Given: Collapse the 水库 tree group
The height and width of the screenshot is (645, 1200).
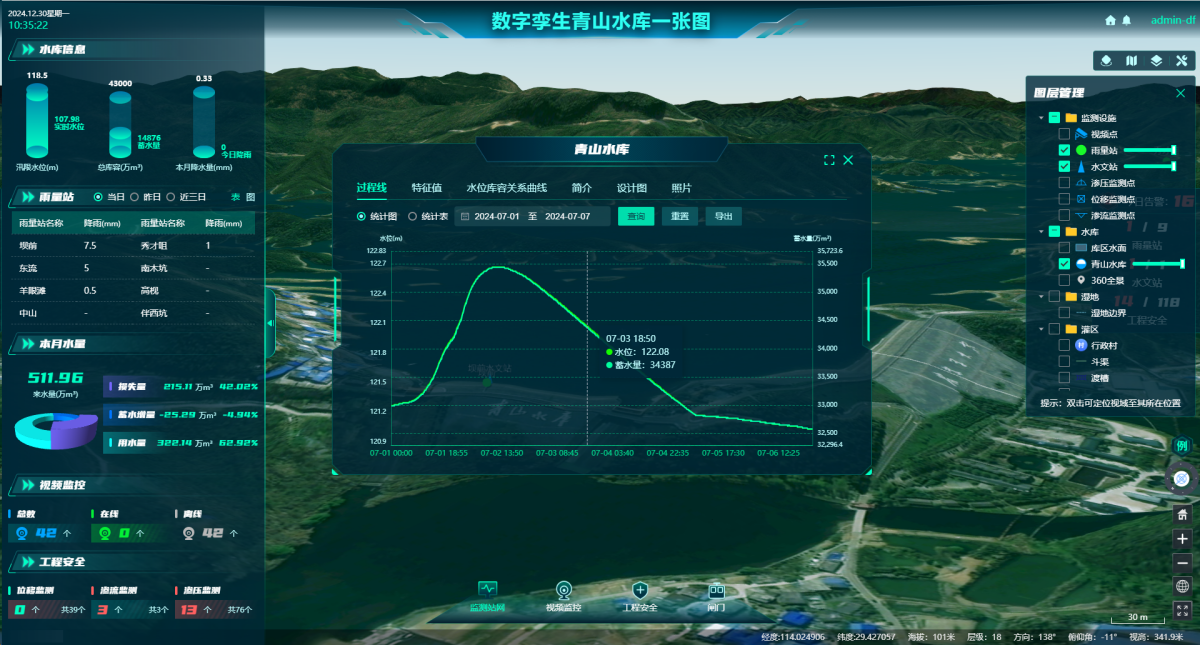Looking at the screenshot, I should 1040,231.
